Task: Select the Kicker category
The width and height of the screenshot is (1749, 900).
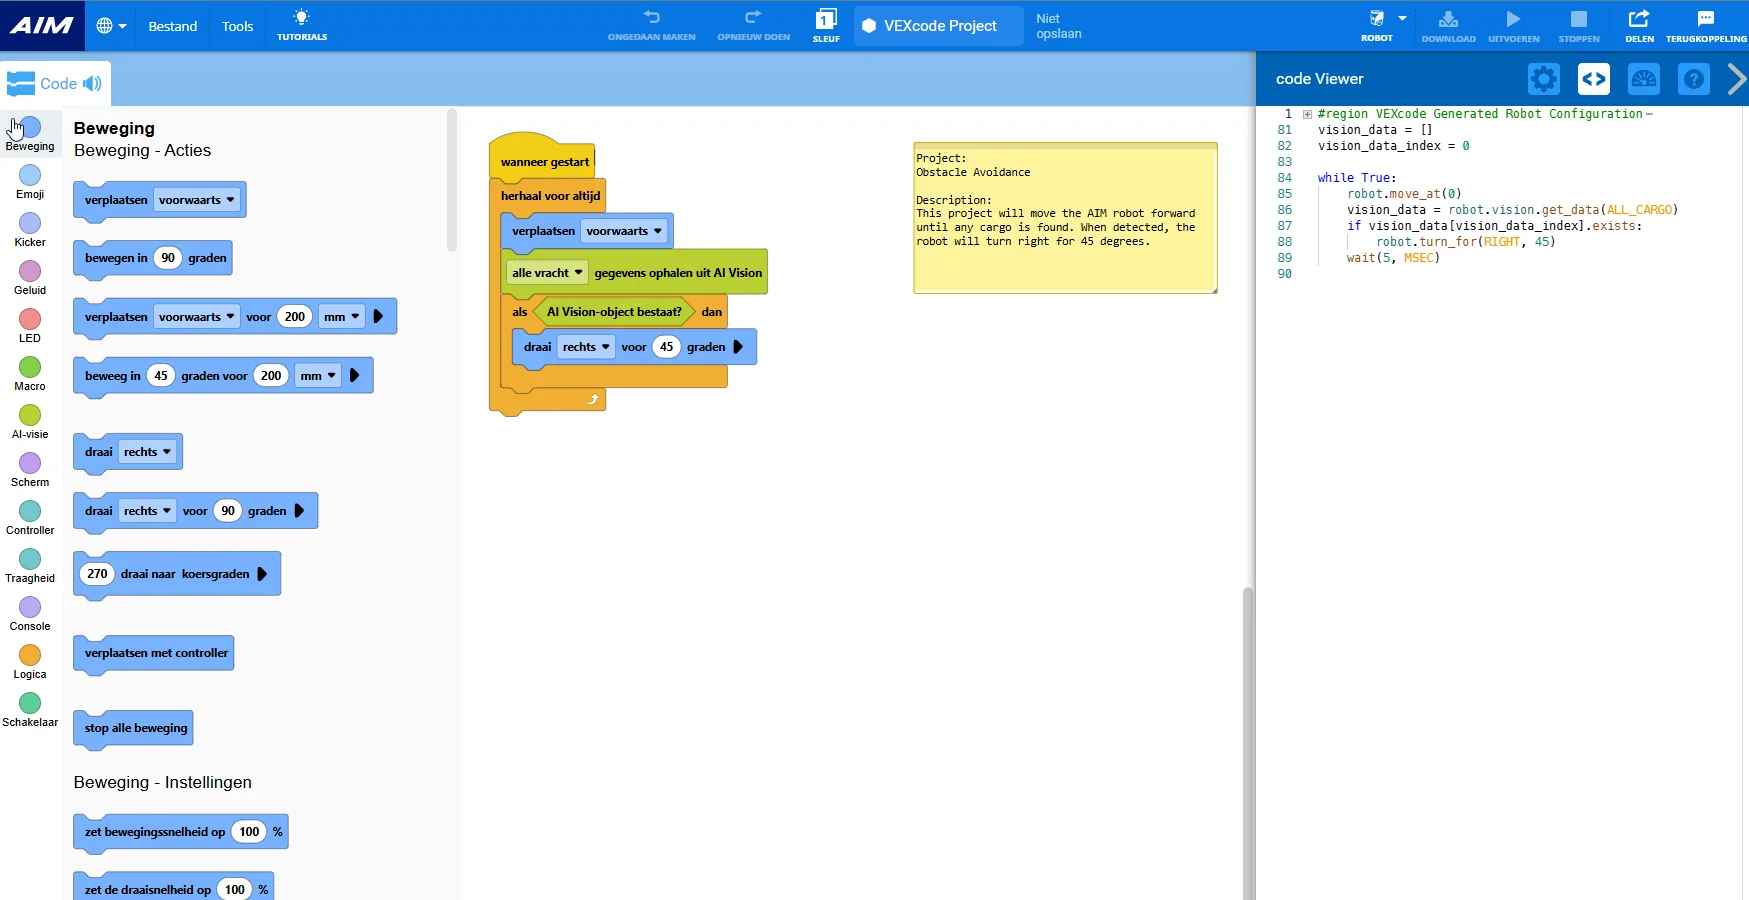Action: click(x=30, y=230)
